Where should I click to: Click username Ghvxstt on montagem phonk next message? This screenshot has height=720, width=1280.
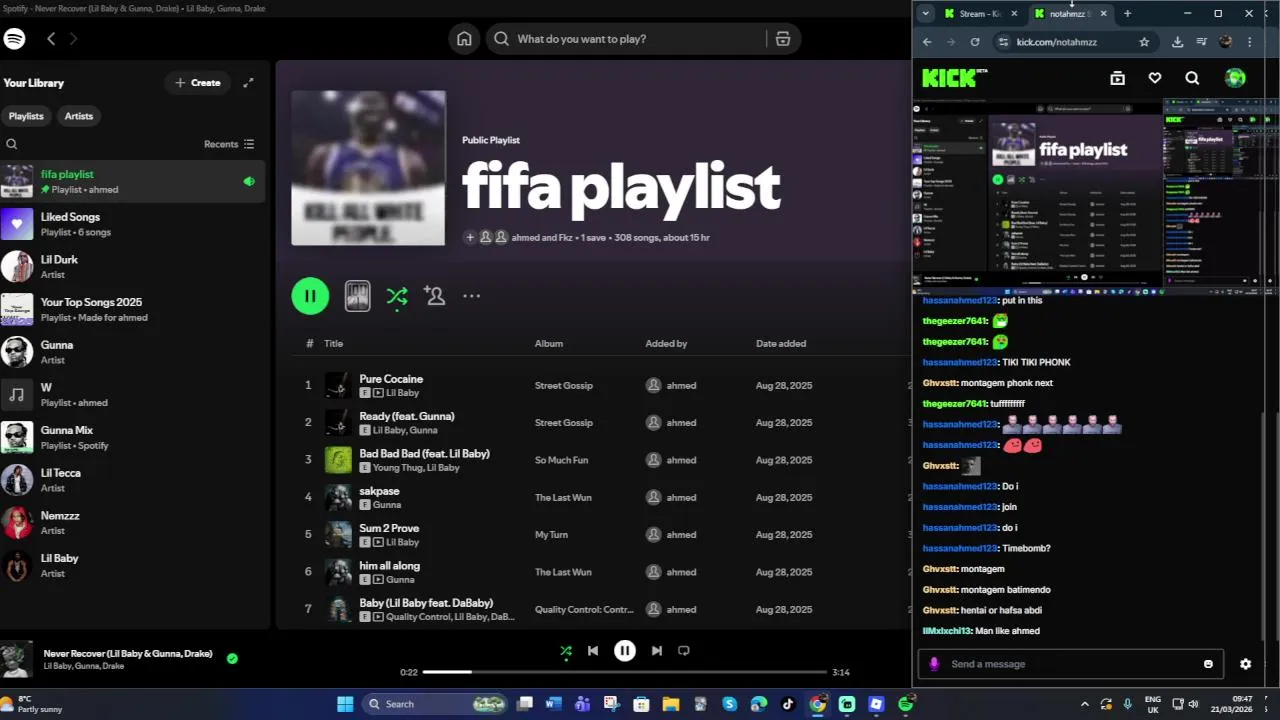pyautogui.click(x=940, y=383)
